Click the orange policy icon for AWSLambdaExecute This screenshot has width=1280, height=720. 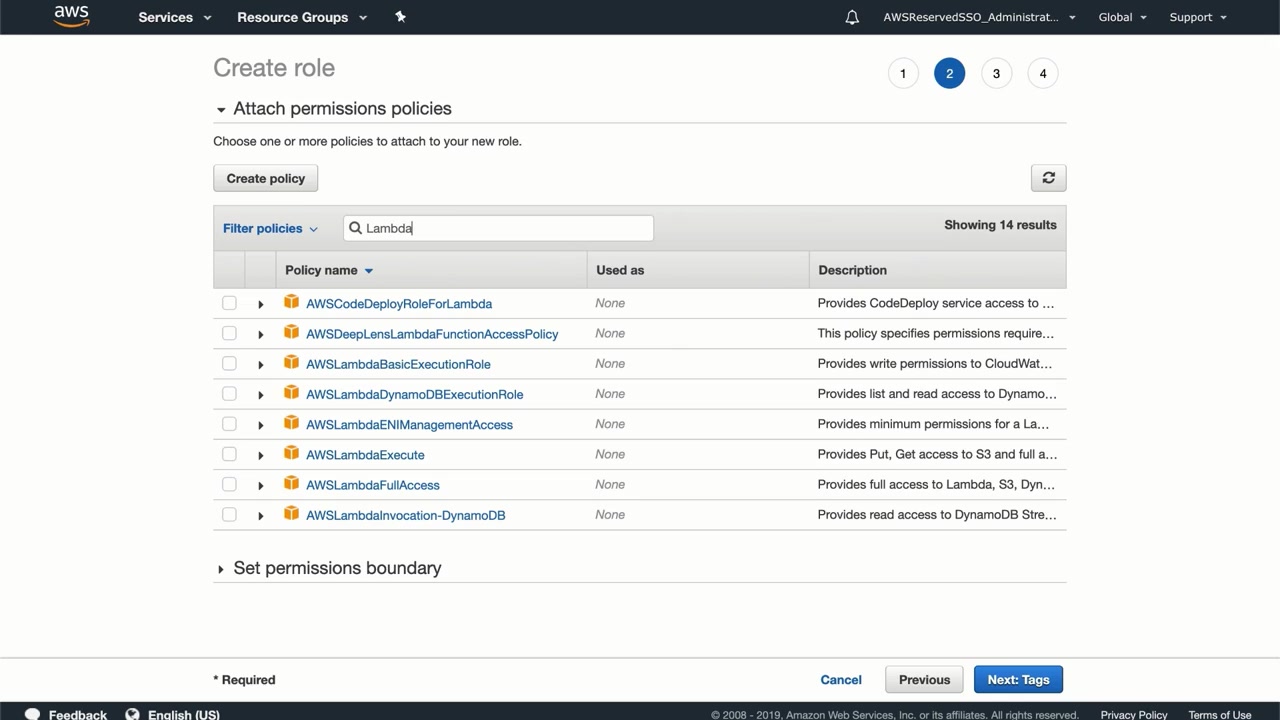pyautogui.click(x=291, y=453)
